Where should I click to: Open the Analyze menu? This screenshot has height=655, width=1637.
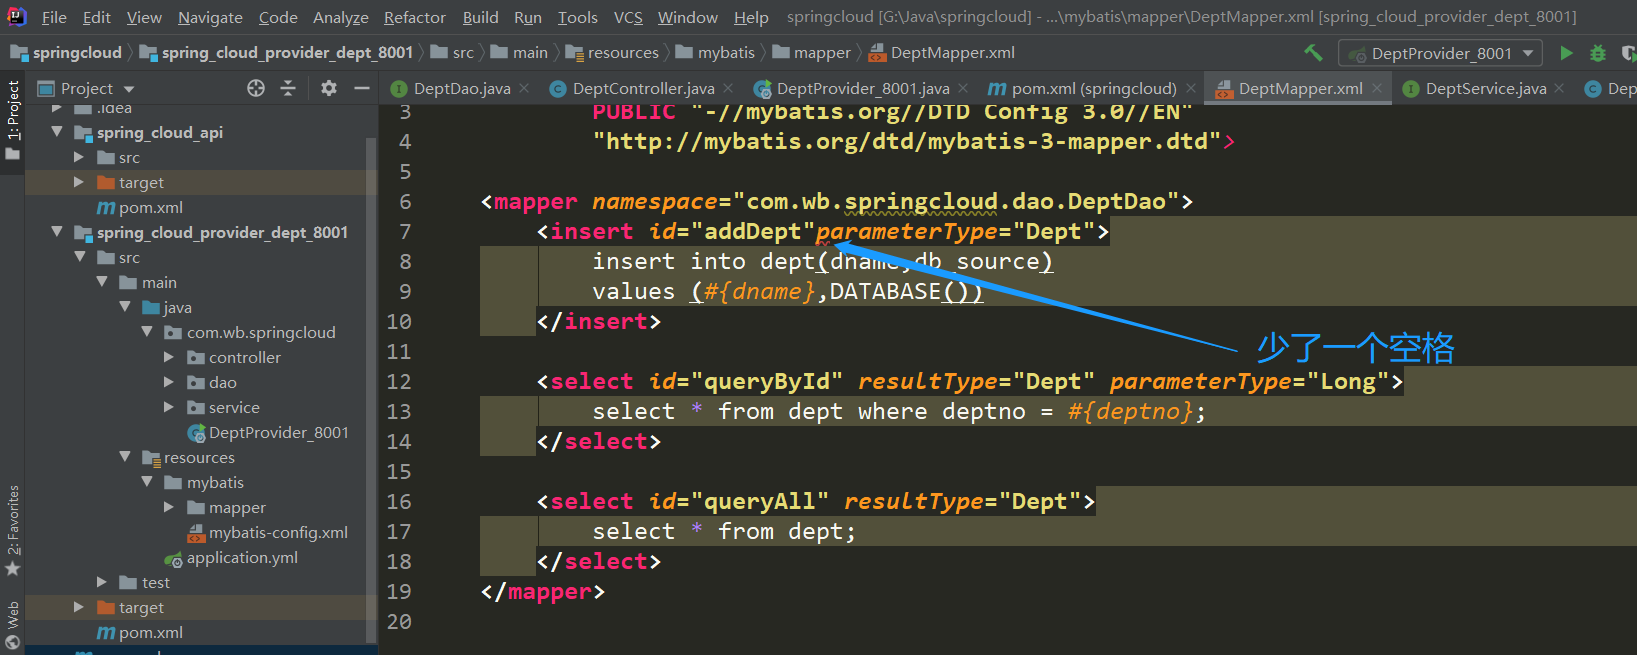click(341, 17)
